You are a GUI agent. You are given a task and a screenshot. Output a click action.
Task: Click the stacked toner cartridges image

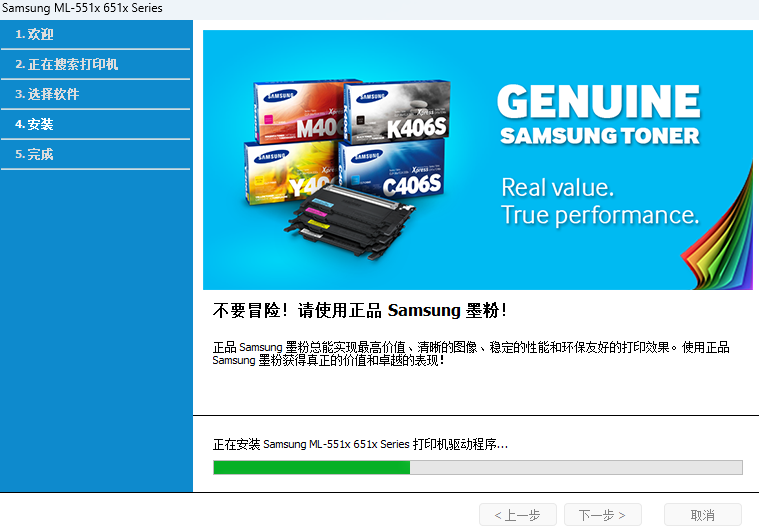[349, 222]
